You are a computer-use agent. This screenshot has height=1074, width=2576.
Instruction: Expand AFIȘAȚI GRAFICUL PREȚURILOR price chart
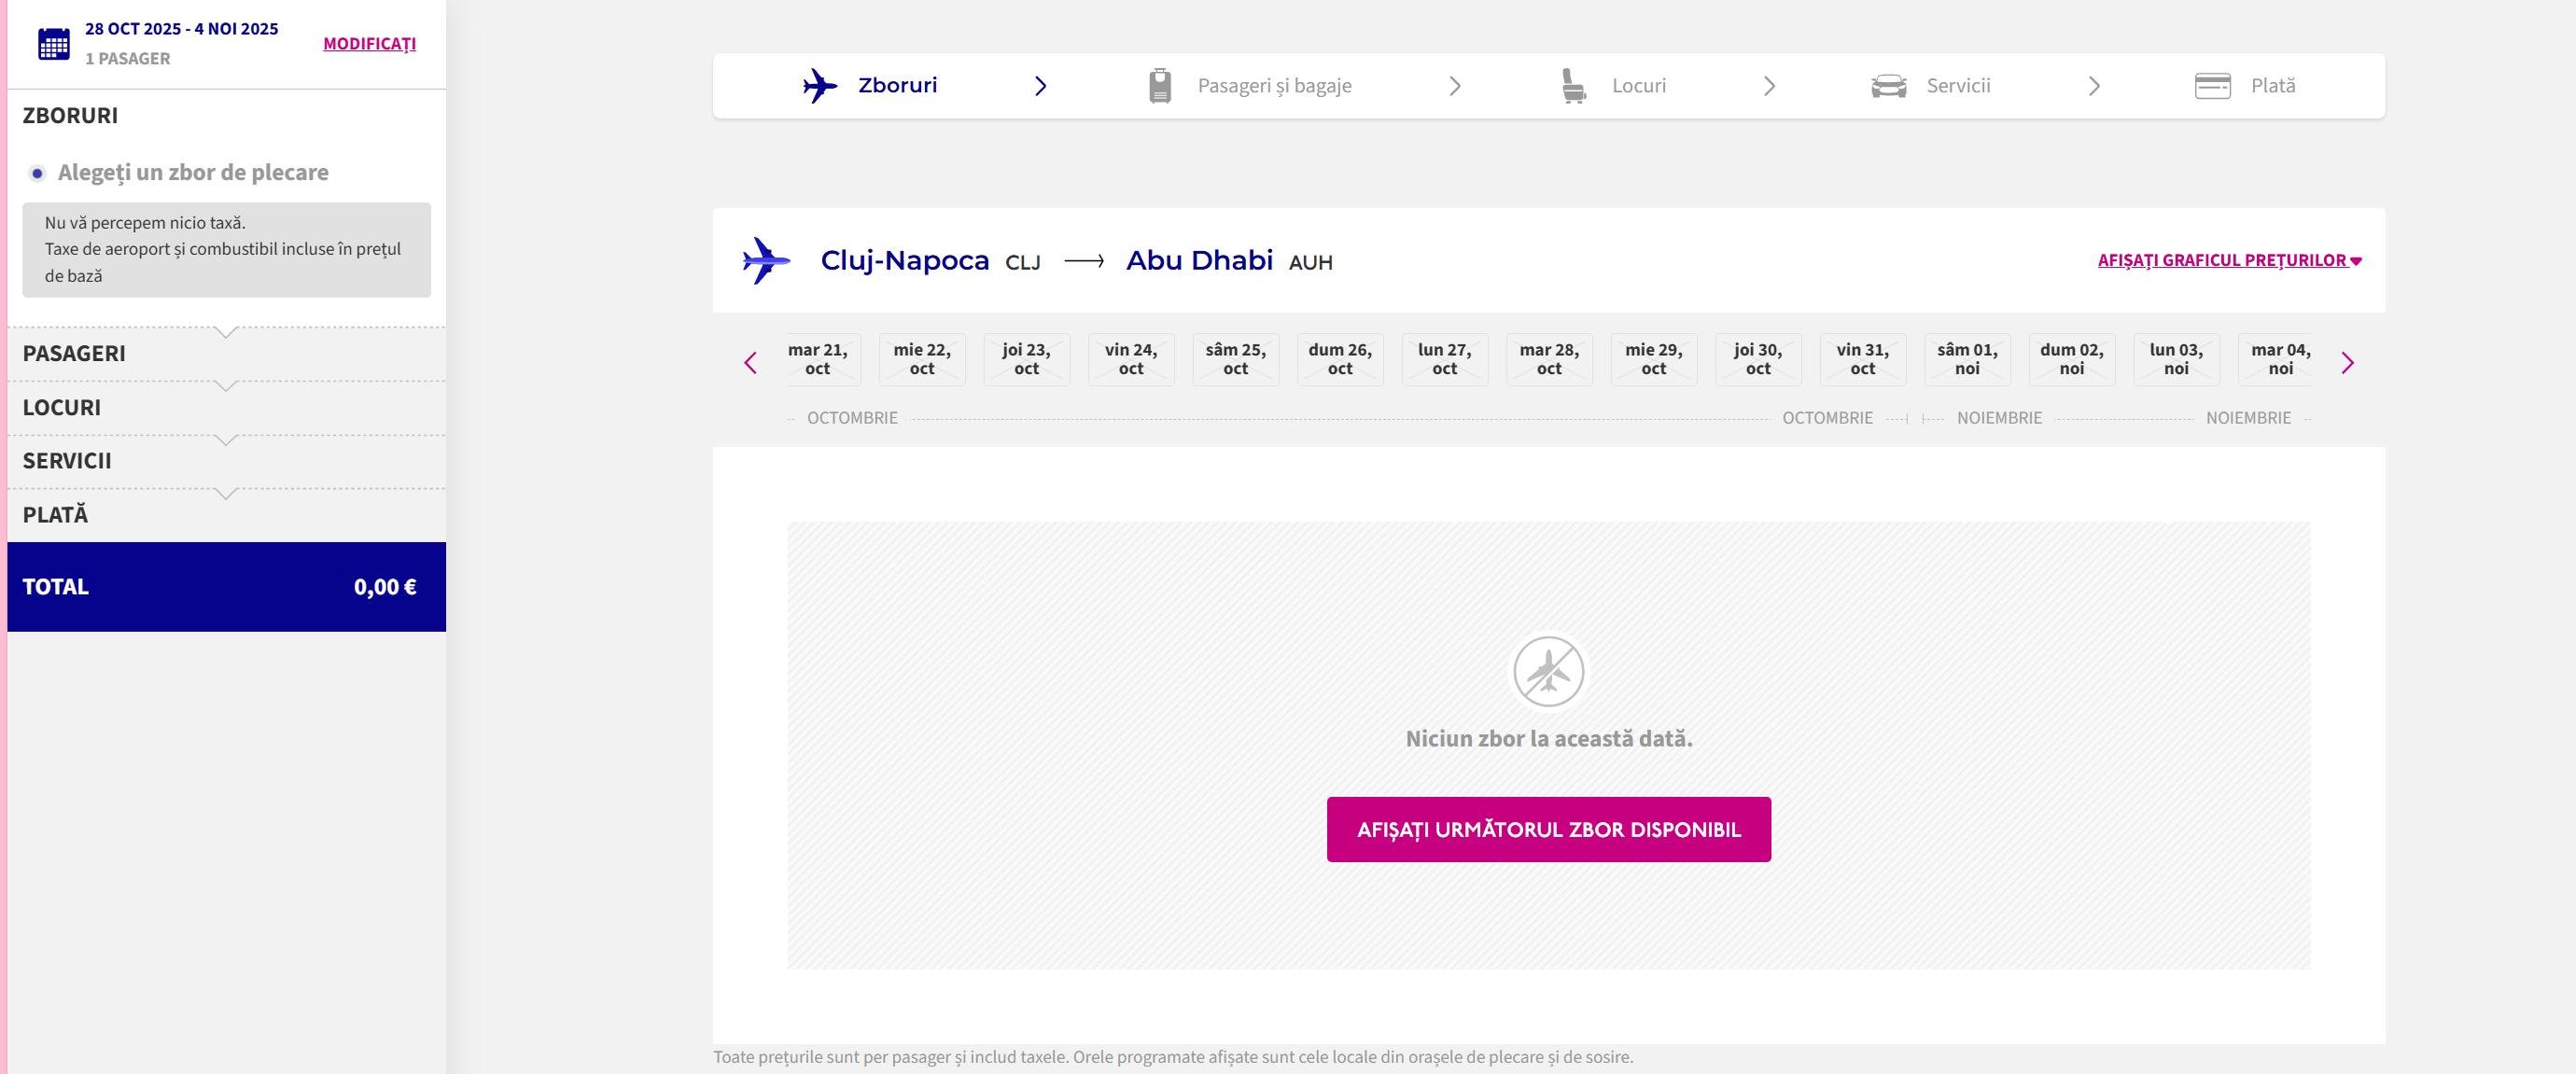(2228, 261)
